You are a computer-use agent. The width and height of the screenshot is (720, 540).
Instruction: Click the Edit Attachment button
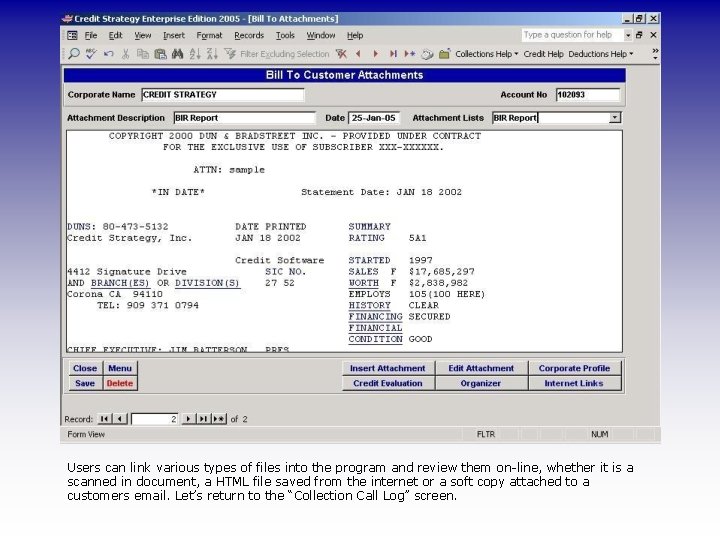point(481,368)
